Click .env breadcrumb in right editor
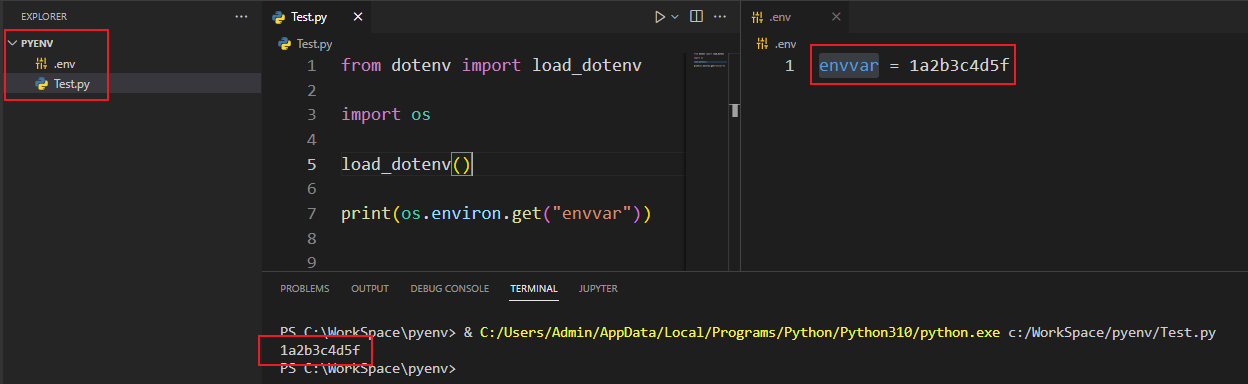This screenshot has width=1248, height=384. coord(785,44)
